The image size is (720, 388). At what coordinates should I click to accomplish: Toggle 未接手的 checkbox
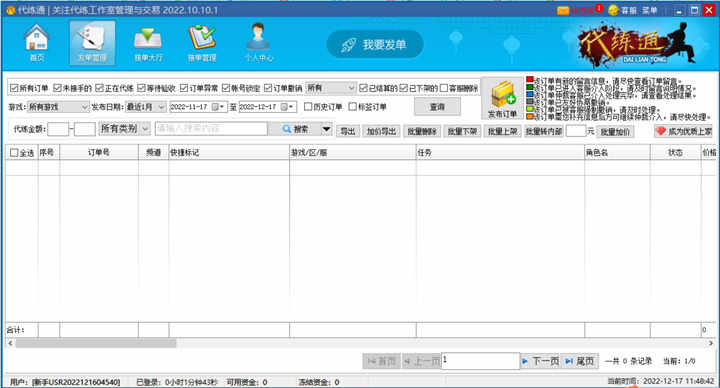click(x=57, y=88)
